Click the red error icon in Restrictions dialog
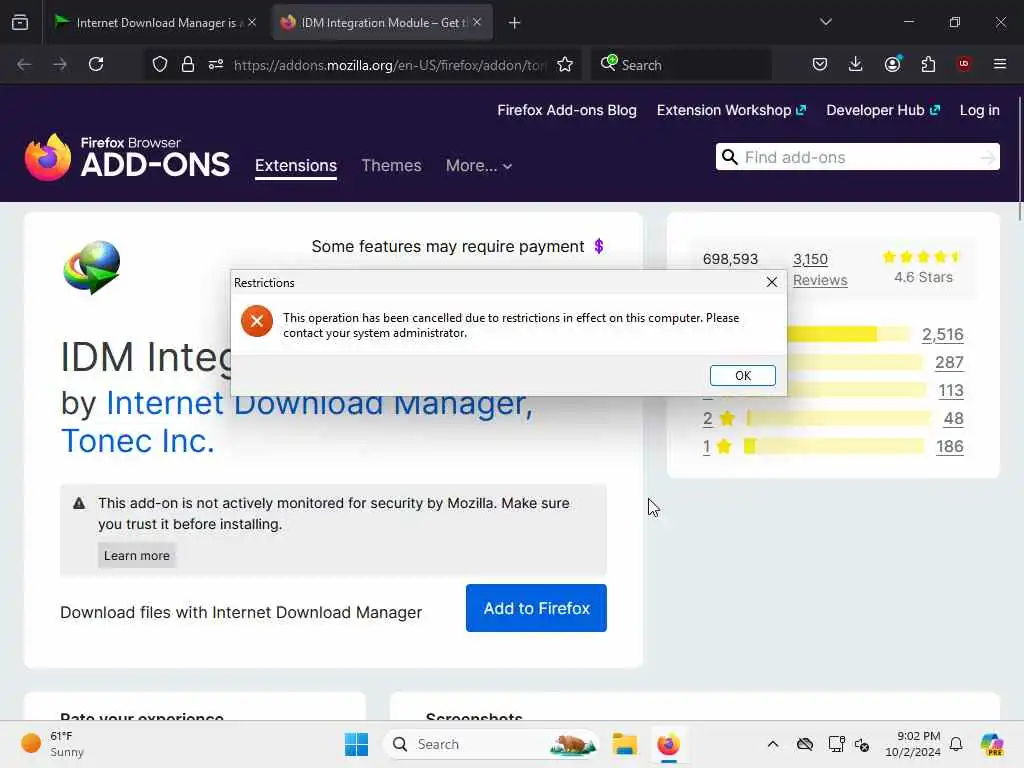Viewport: 1024px width, 768px height. point(257,321)
